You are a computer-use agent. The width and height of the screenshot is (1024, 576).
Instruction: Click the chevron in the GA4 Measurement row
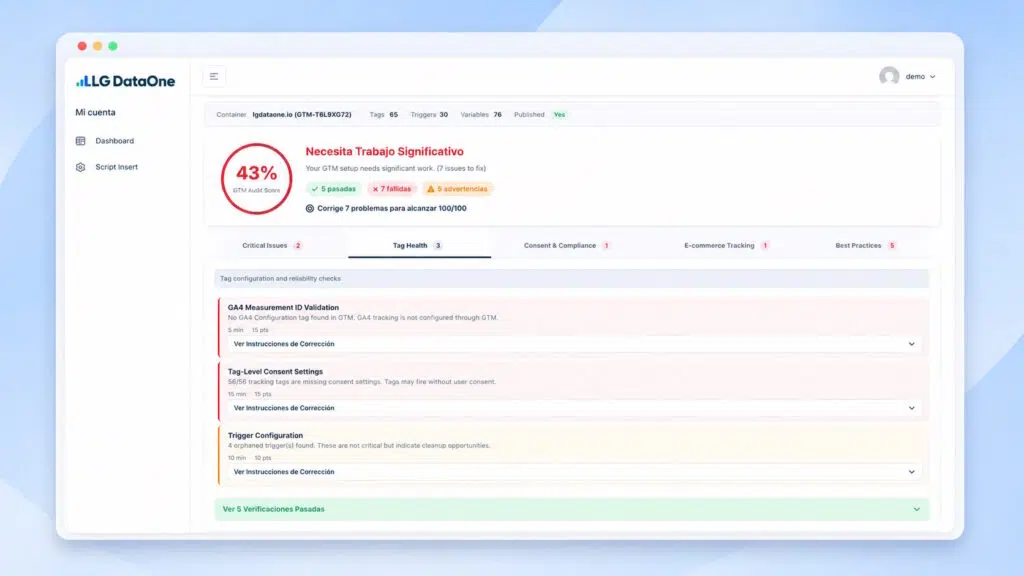[x=912, y=344]
